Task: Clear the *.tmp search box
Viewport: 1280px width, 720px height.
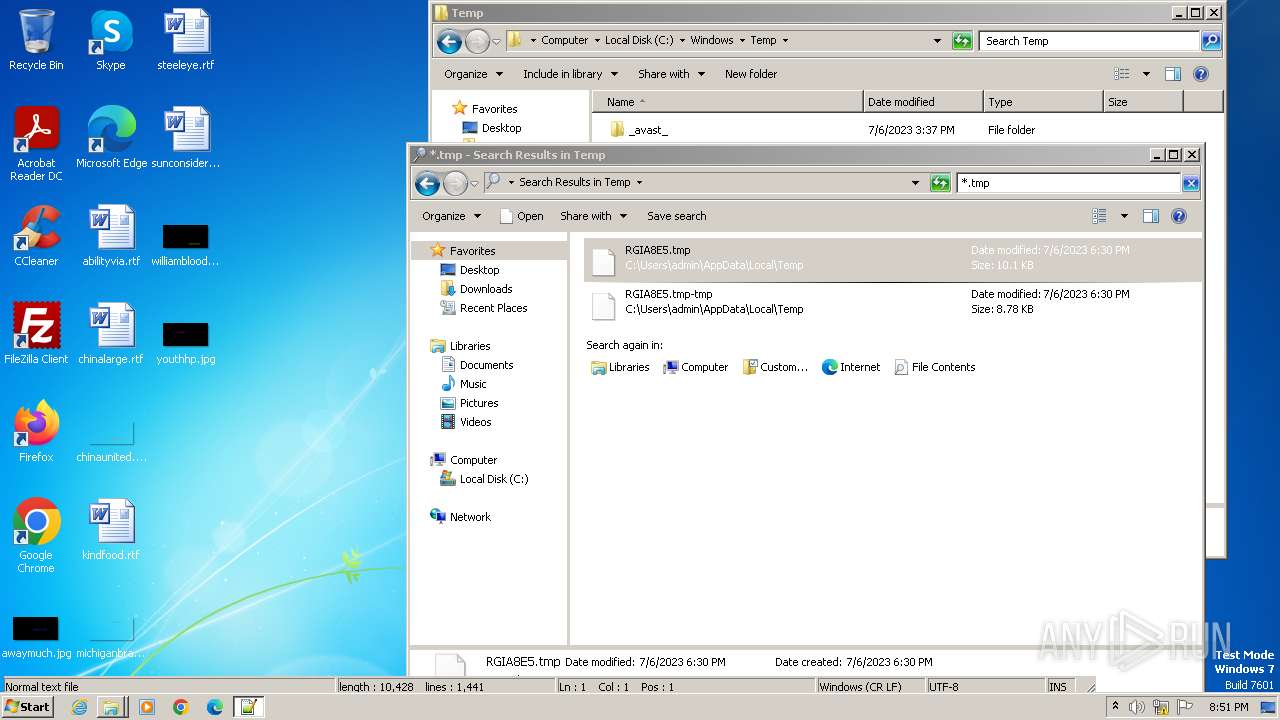Action: 1190,183
